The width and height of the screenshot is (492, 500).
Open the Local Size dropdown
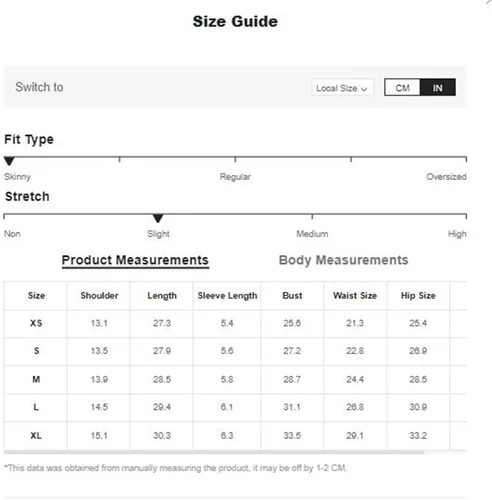(342, 88)
